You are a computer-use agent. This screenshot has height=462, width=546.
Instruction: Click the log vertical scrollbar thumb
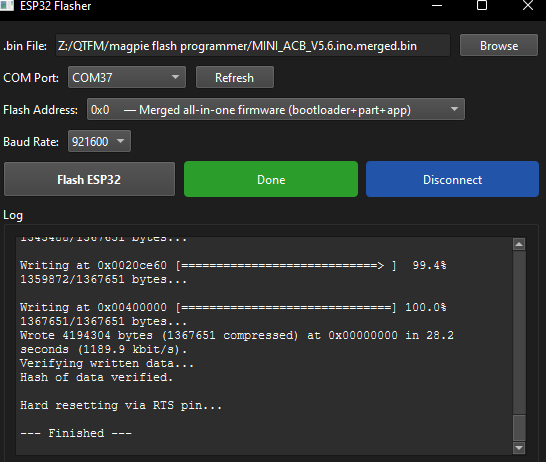point(519,428)
